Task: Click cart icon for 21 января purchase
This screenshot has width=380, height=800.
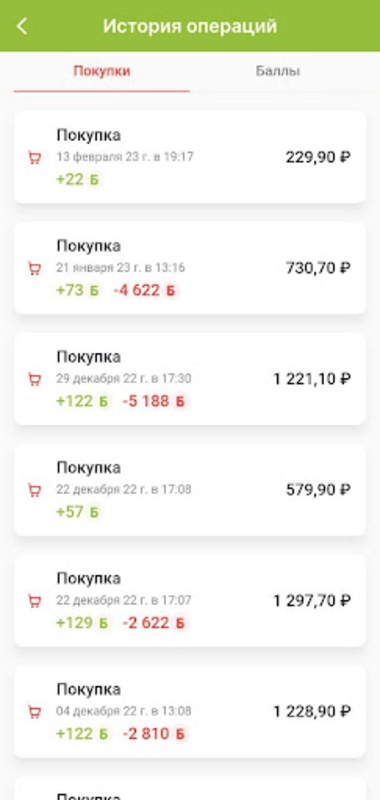Action: point(34,268)
